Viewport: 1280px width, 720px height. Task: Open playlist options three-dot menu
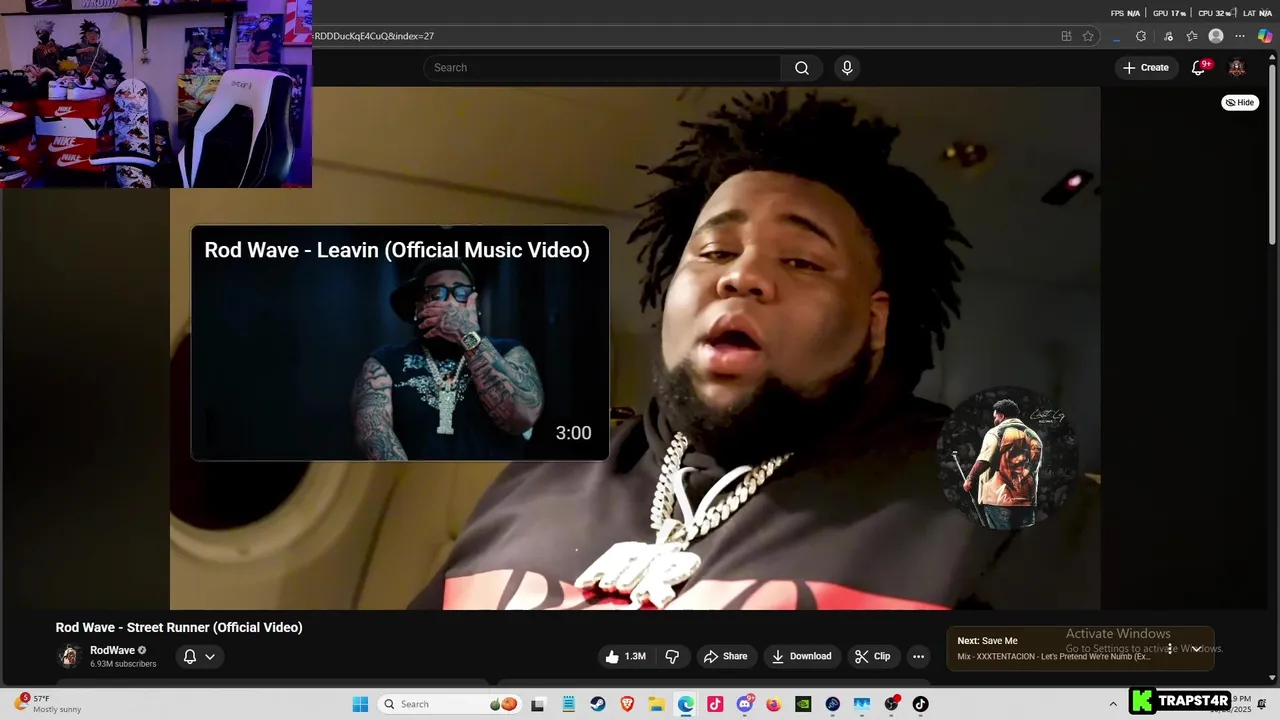point(1169,648)
